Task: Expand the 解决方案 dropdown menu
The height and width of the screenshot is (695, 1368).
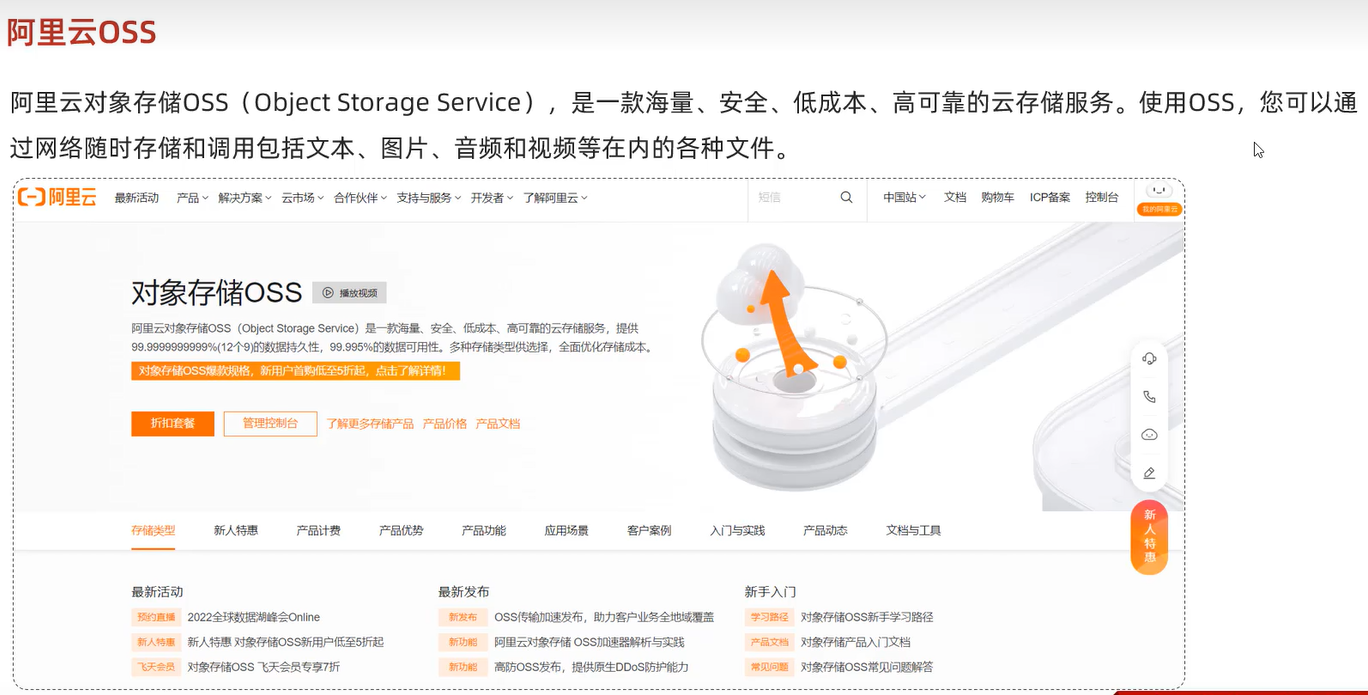Action: click(245, 198)
